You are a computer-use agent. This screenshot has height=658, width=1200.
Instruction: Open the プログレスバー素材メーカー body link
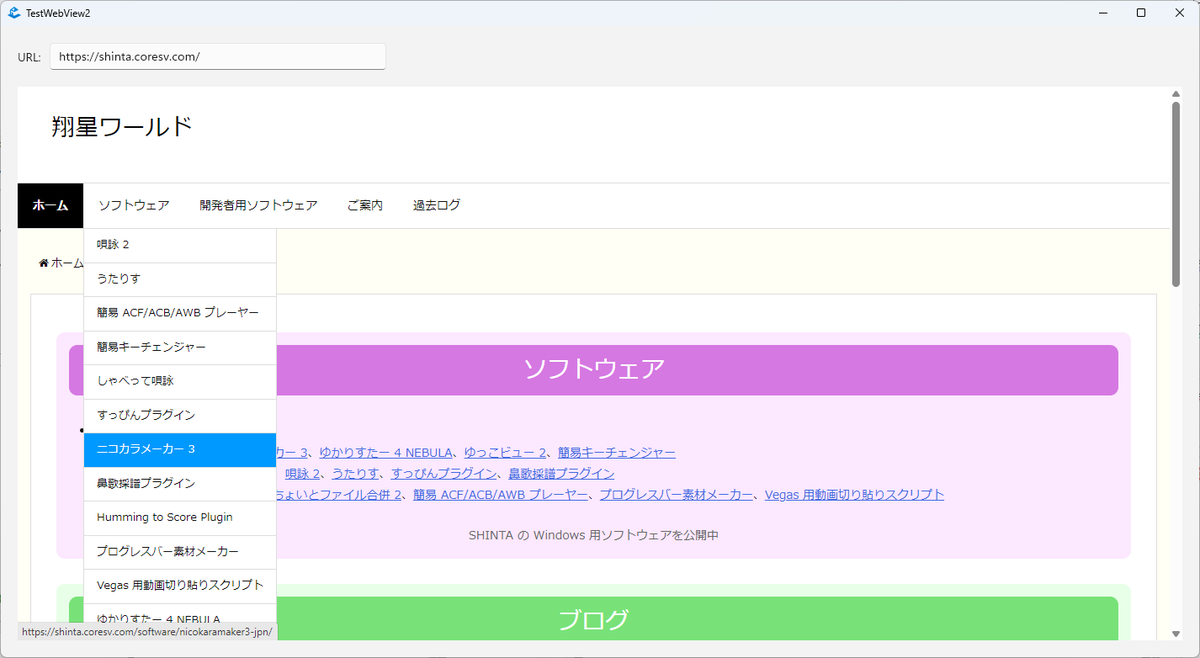point(676,495)
